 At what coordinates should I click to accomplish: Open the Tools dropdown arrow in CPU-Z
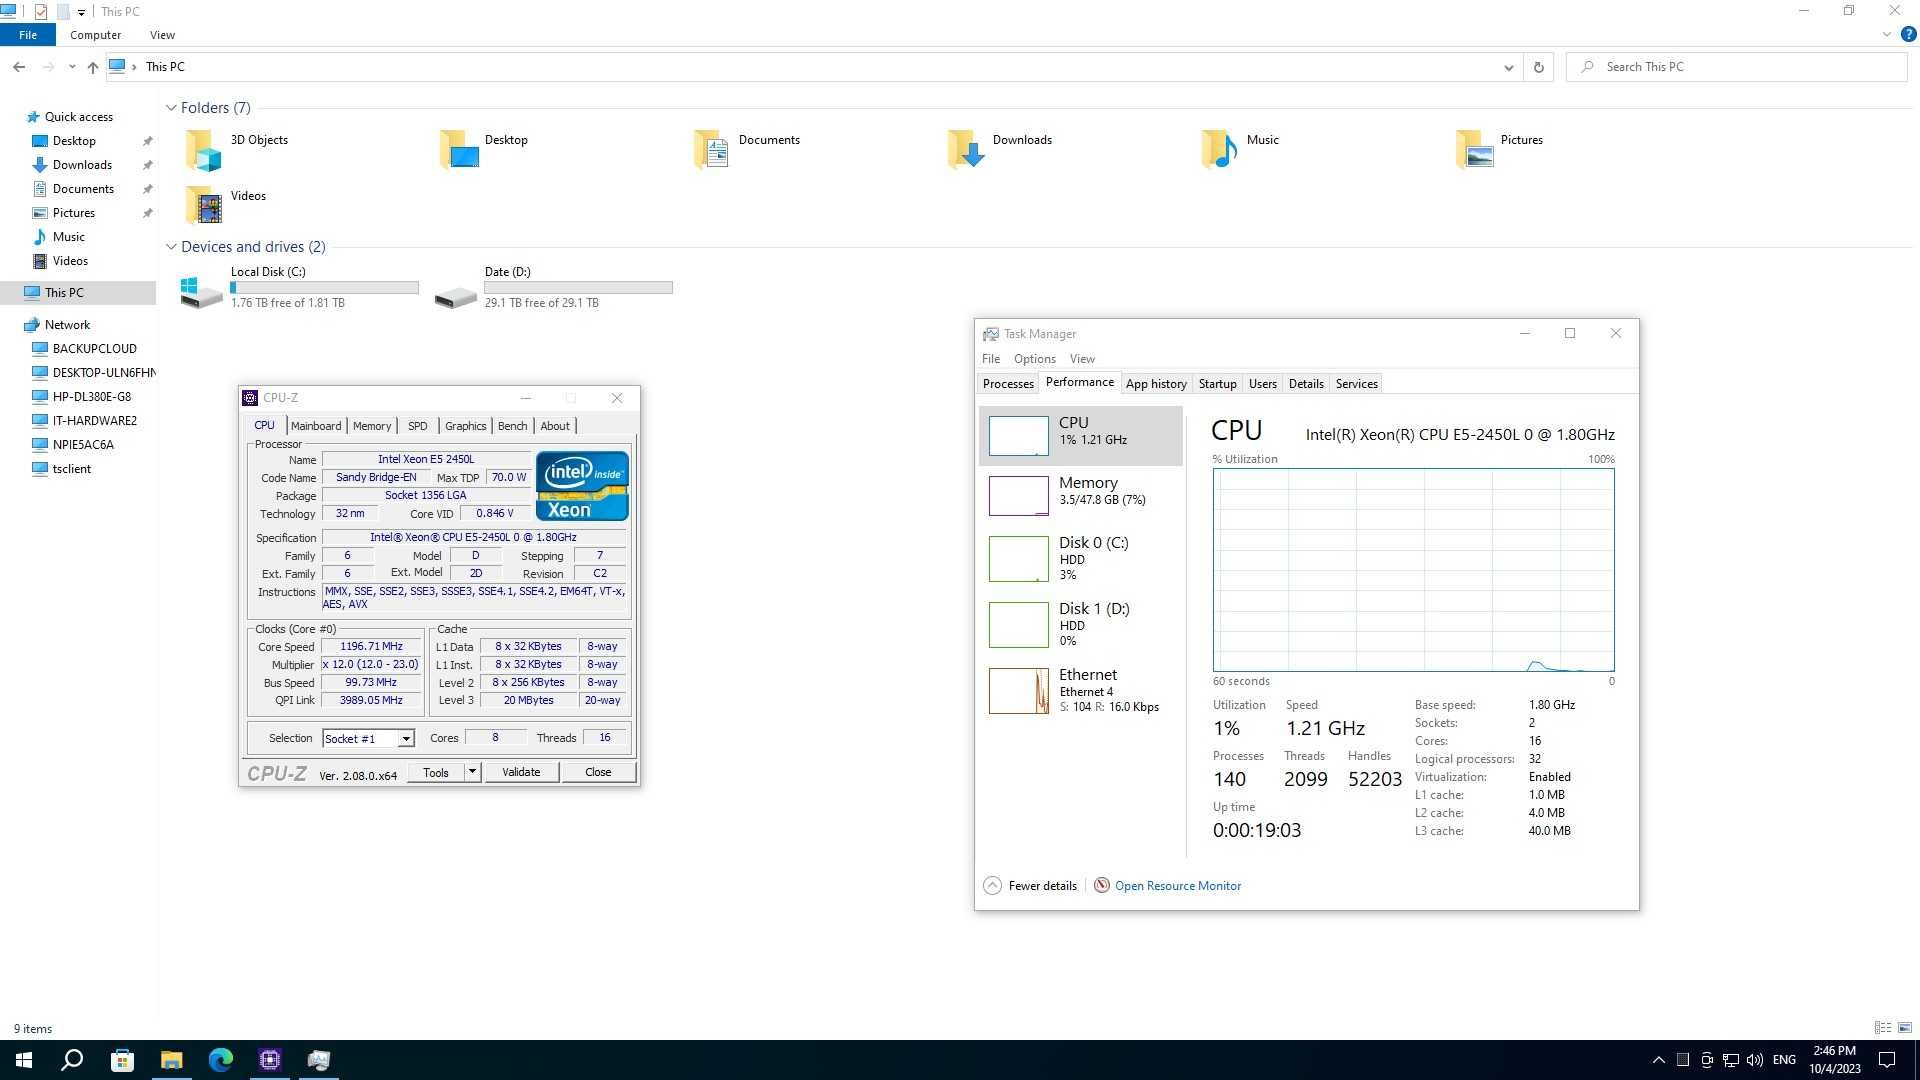point(472,772)
